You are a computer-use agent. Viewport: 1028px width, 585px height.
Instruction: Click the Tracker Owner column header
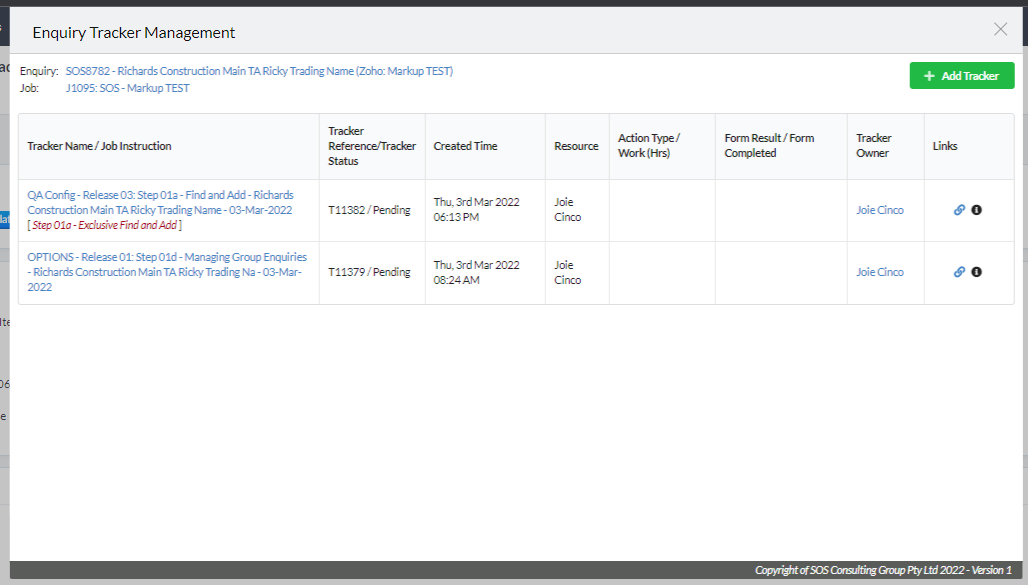(x=873, y=146)
